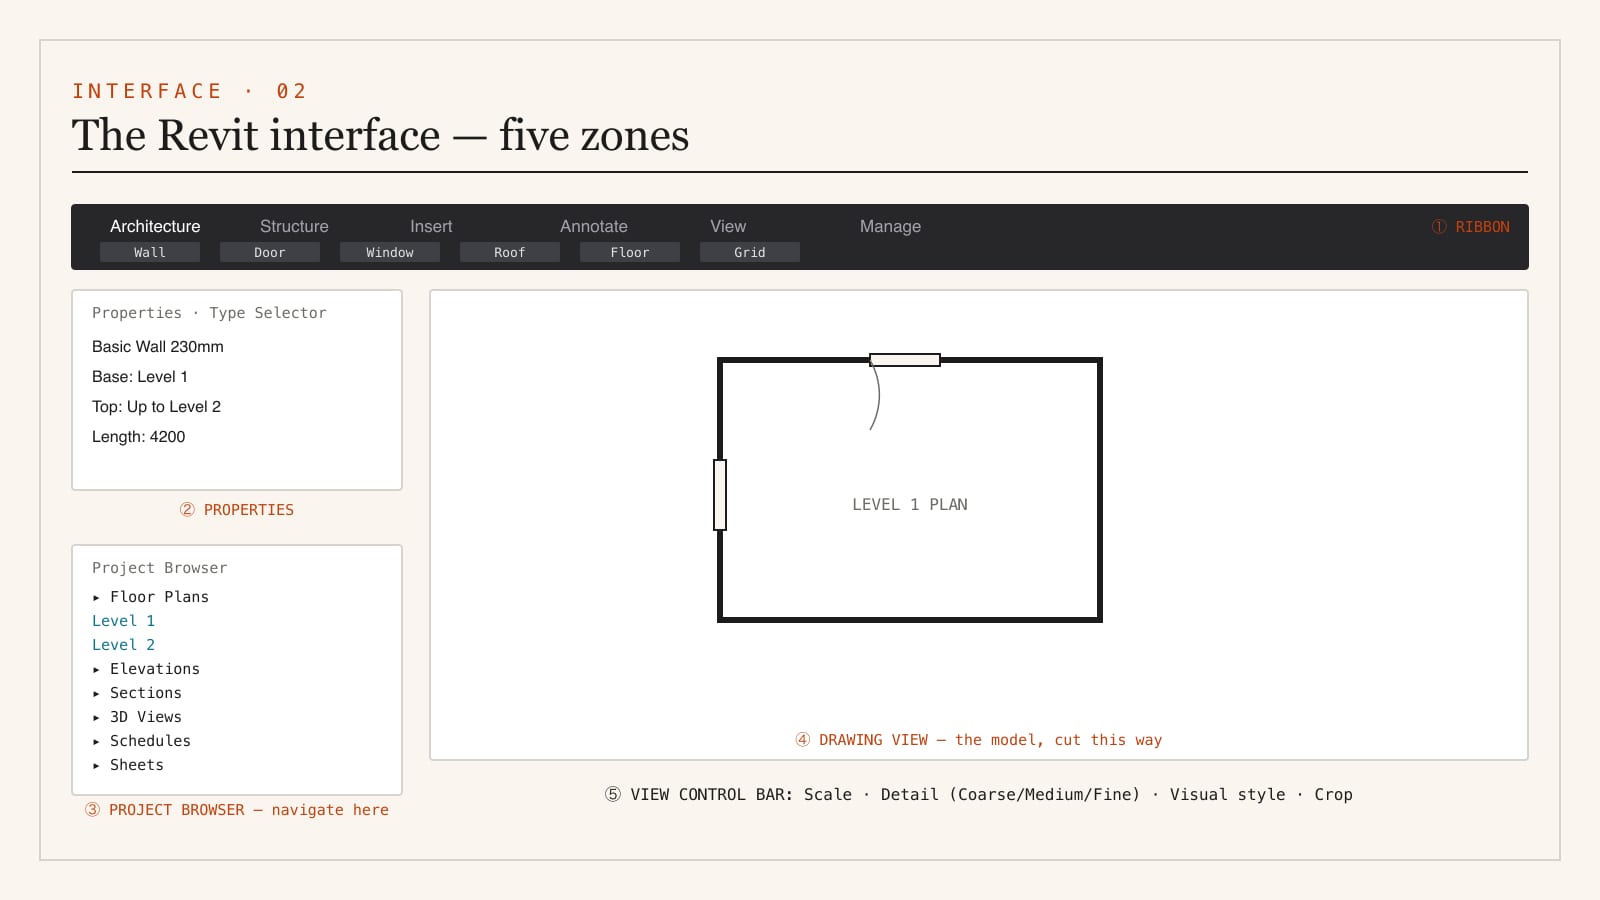Click the door swing arc in the plan
This screenshot has height=900, width=1600.
pos(875,398)
